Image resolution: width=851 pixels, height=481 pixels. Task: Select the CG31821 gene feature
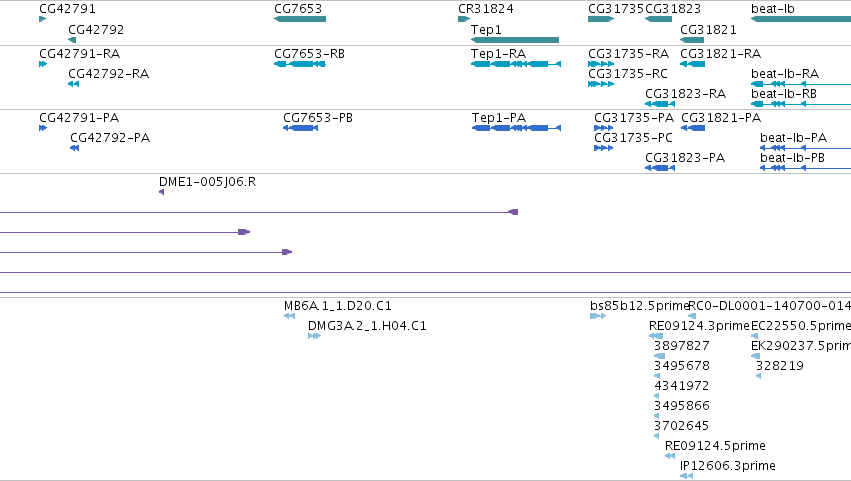pos(692,40)
